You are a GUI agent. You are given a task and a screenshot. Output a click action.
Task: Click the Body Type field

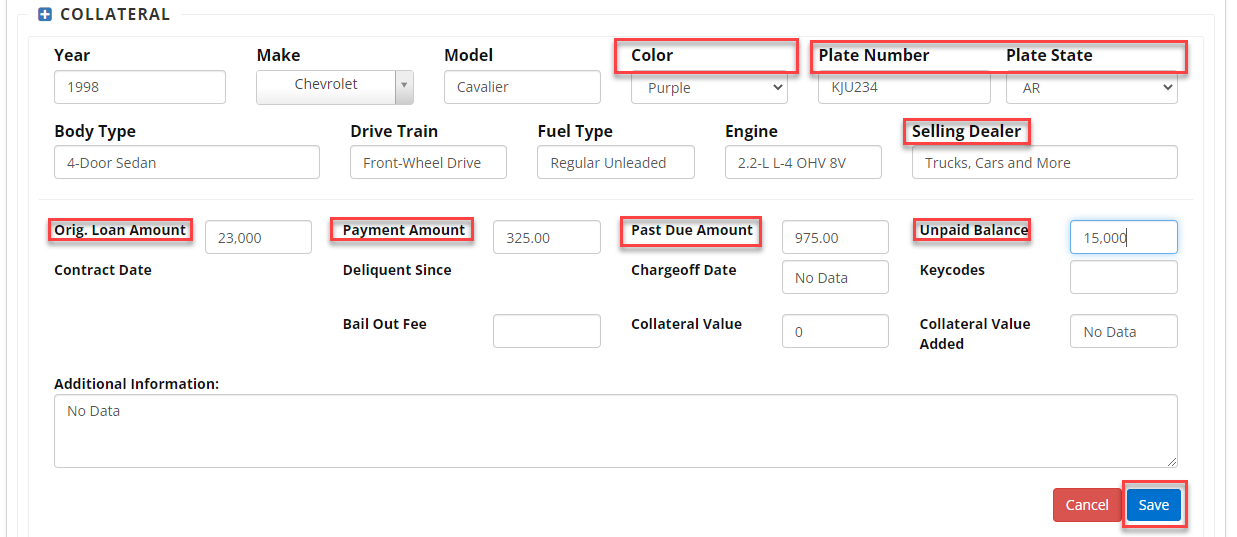pos(187,163)
